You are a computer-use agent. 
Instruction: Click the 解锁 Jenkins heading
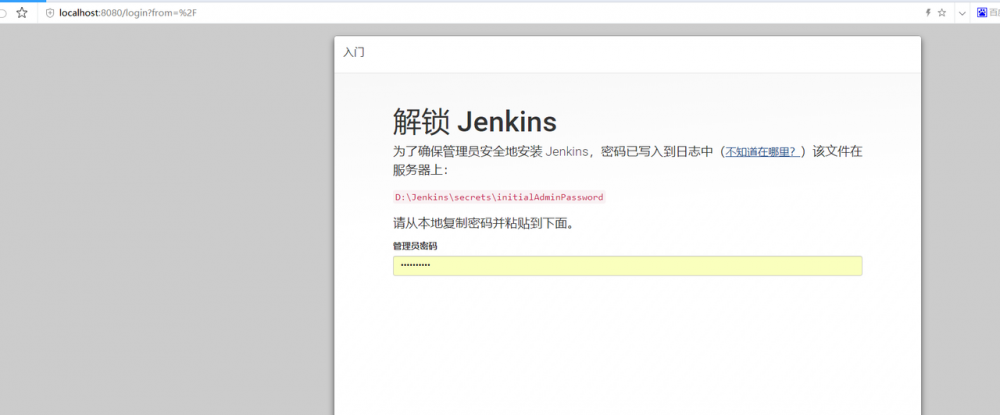pos(474,121)
